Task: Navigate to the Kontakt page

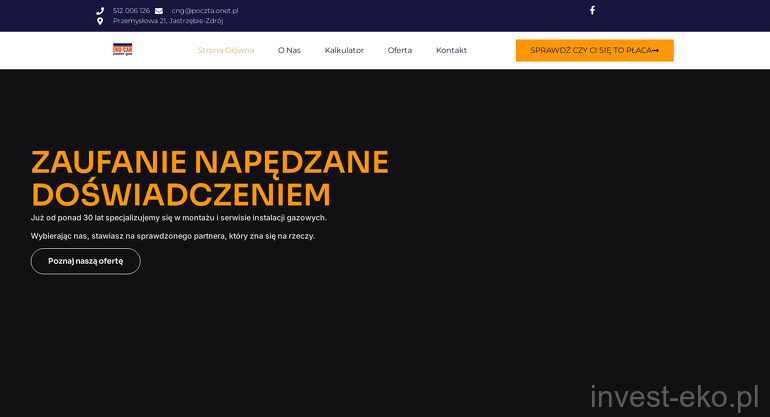Action: [451, 50]
